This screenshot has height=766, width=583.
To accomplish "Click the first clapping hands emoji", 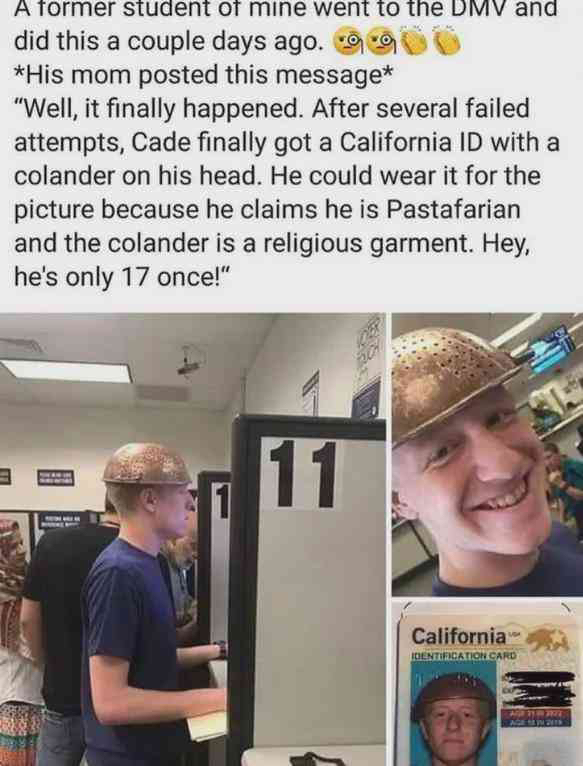I will point(415,43).
